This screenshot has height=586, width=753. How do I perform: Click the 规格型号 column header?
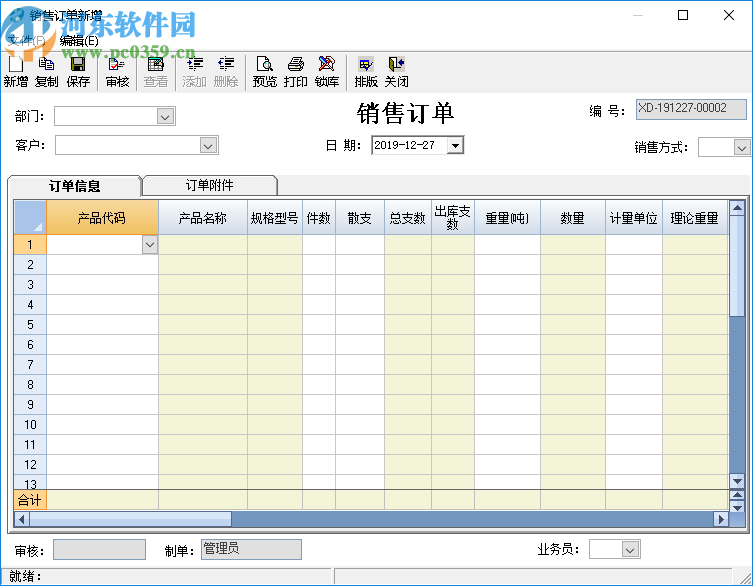[x=274, y=218]
